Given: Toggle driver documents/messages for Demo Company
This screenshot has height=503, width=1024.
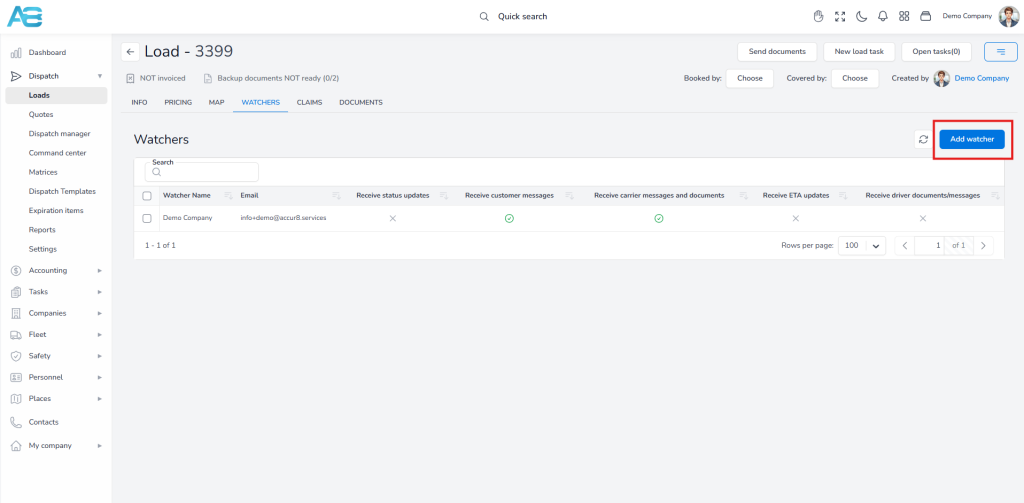Looking at the screenshot, I should [923, 218].
